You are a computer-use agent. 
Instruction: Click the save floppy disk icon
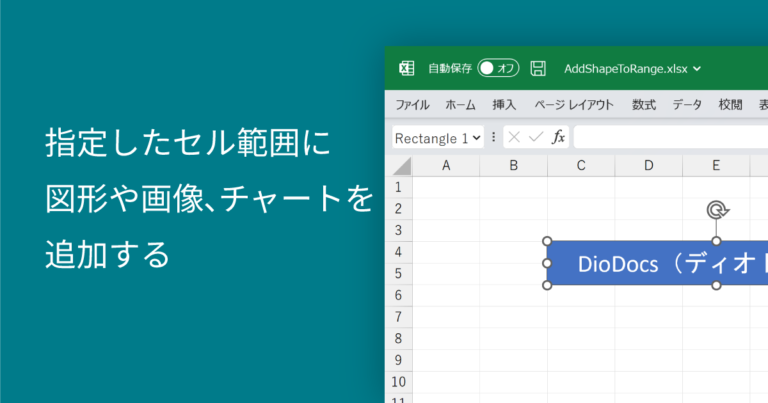(x=538, y=69)
